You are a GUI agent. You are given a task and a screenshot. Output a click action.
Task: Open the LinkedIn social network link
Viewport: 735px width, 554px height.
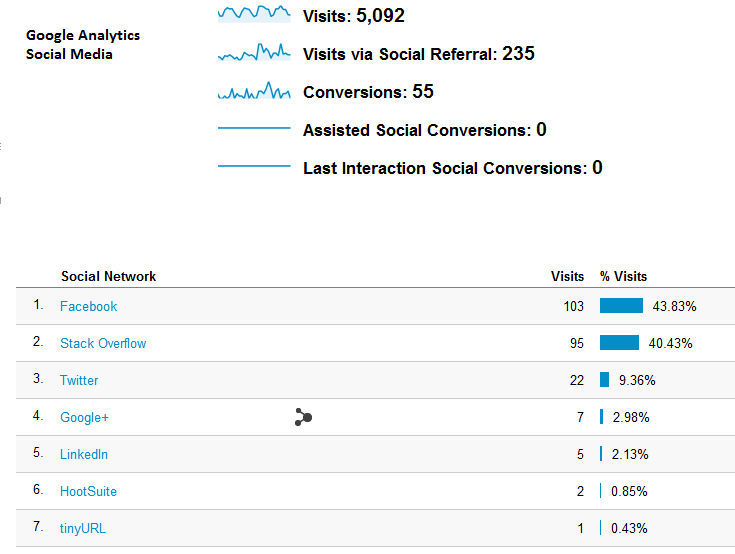(84, 454)
